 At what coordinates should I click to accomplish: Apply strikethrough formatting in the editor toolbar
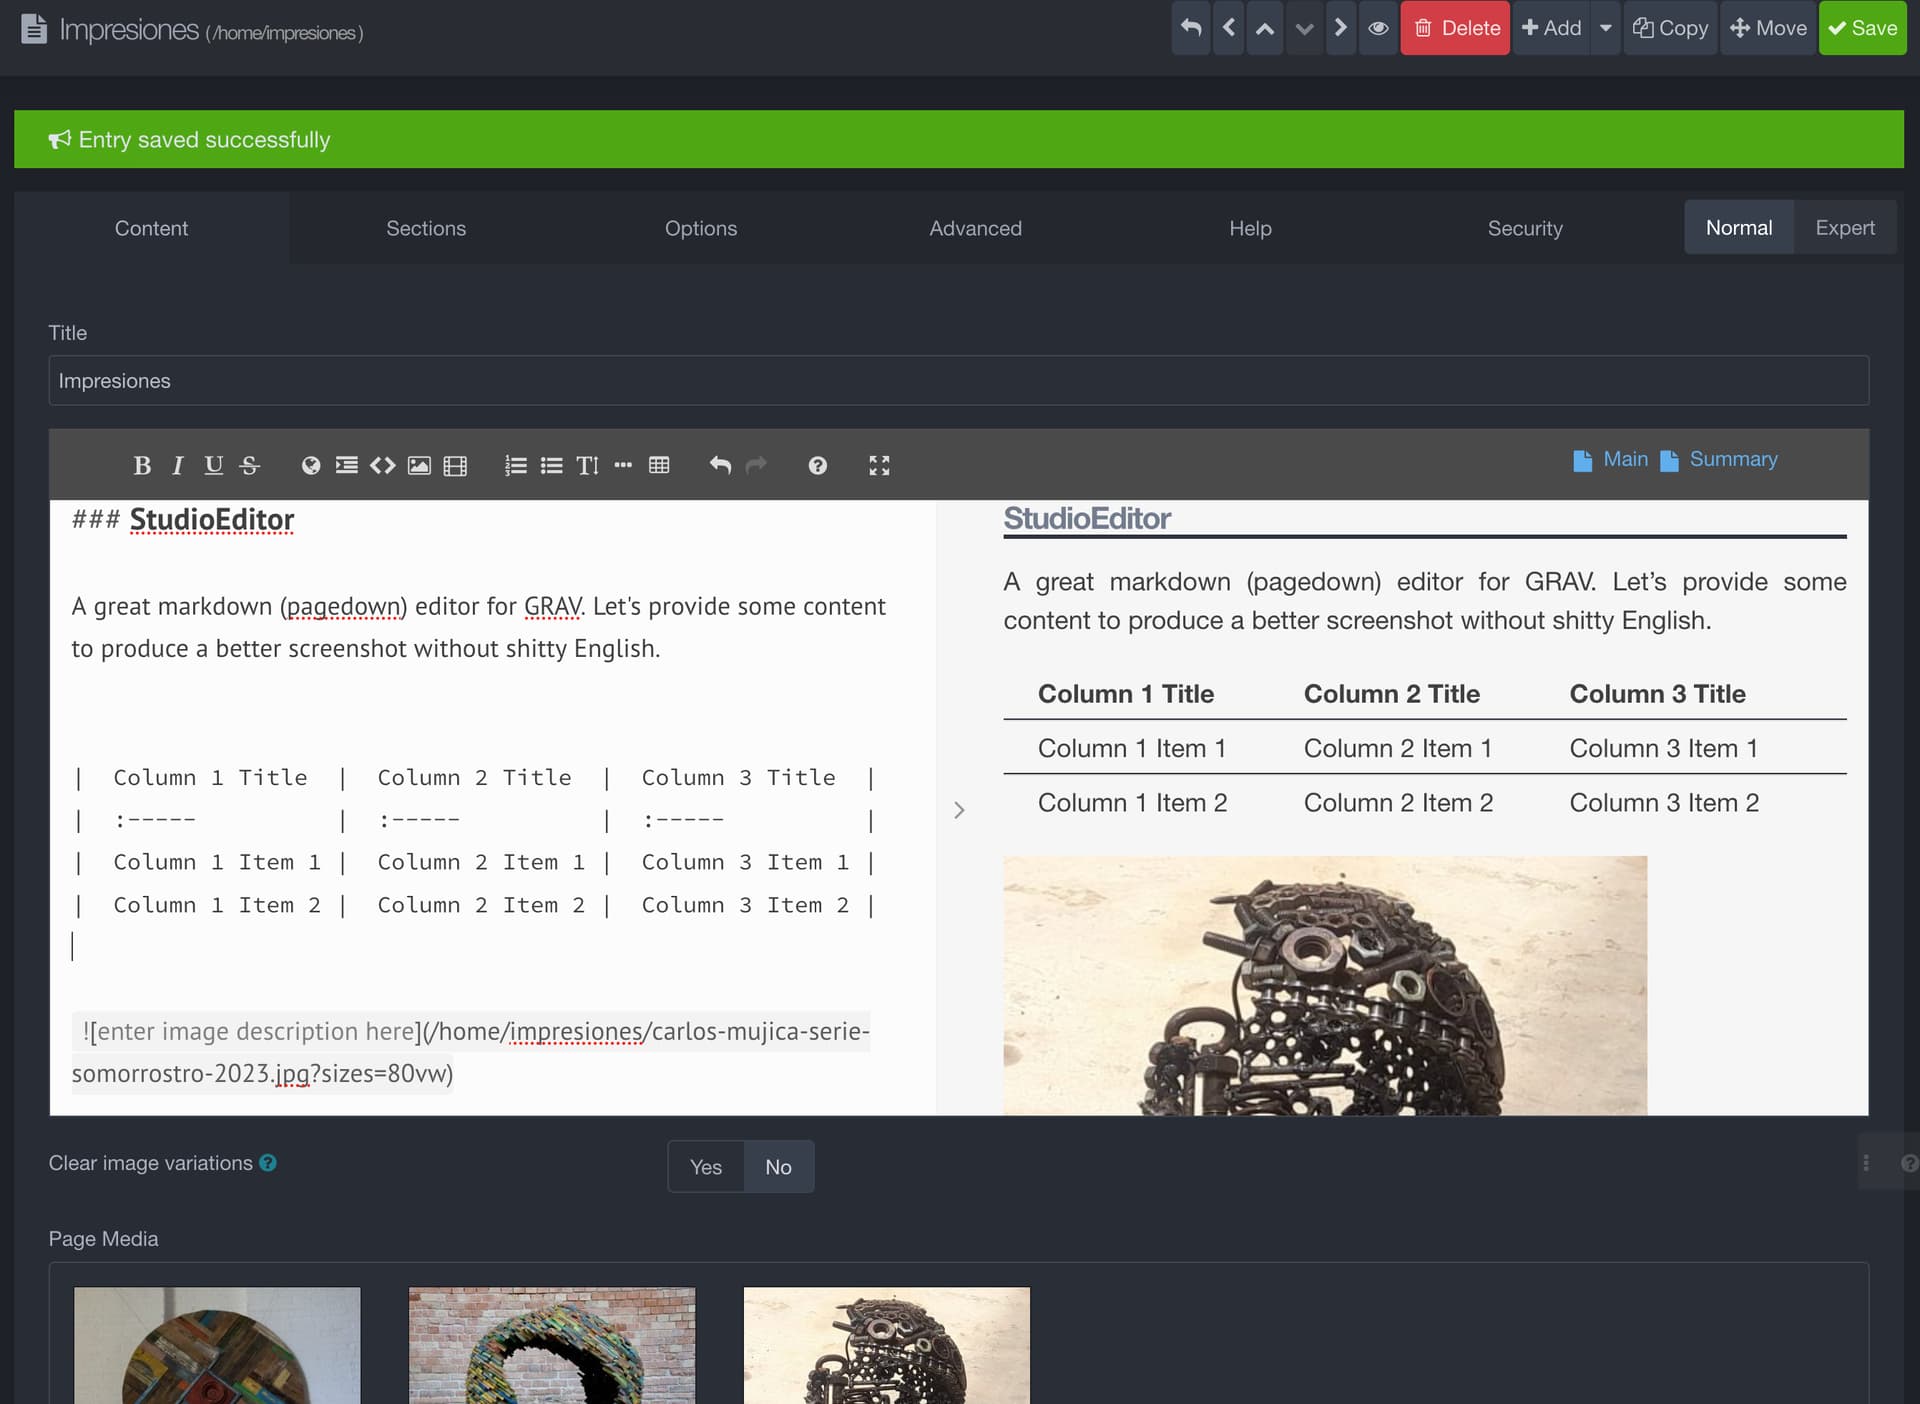(x=250, y=465)
